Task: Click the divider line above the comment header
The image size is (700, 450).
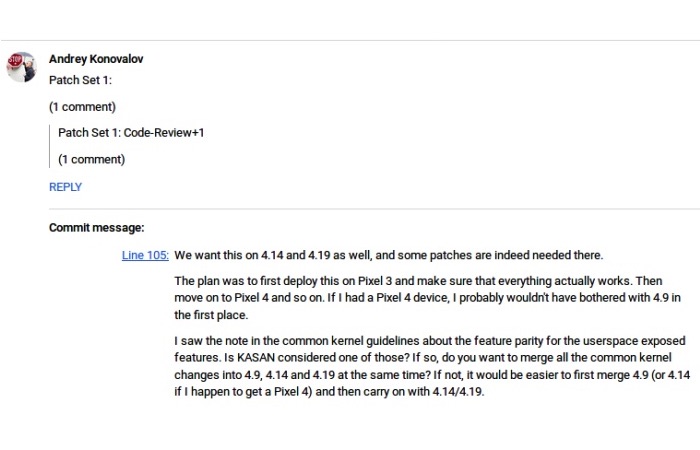Action: pos(350,41)
